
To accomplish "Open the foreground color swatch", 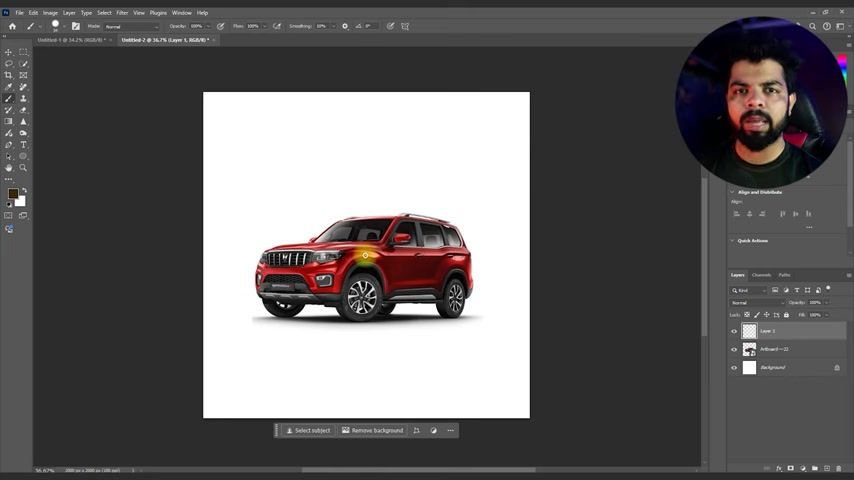I will [x=13, y=194].
